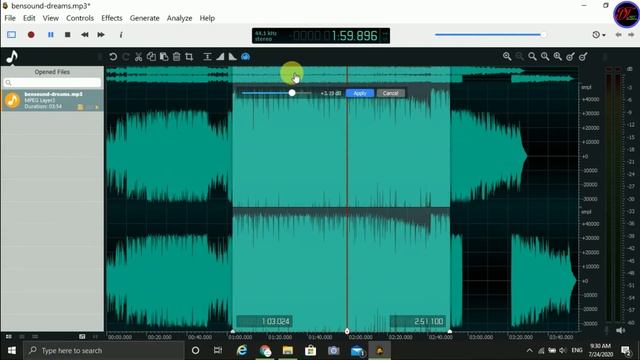Click the first zoom magnifier icon
Image resolution: width=640 pixels, height=360 pixels.
[507, 57]
